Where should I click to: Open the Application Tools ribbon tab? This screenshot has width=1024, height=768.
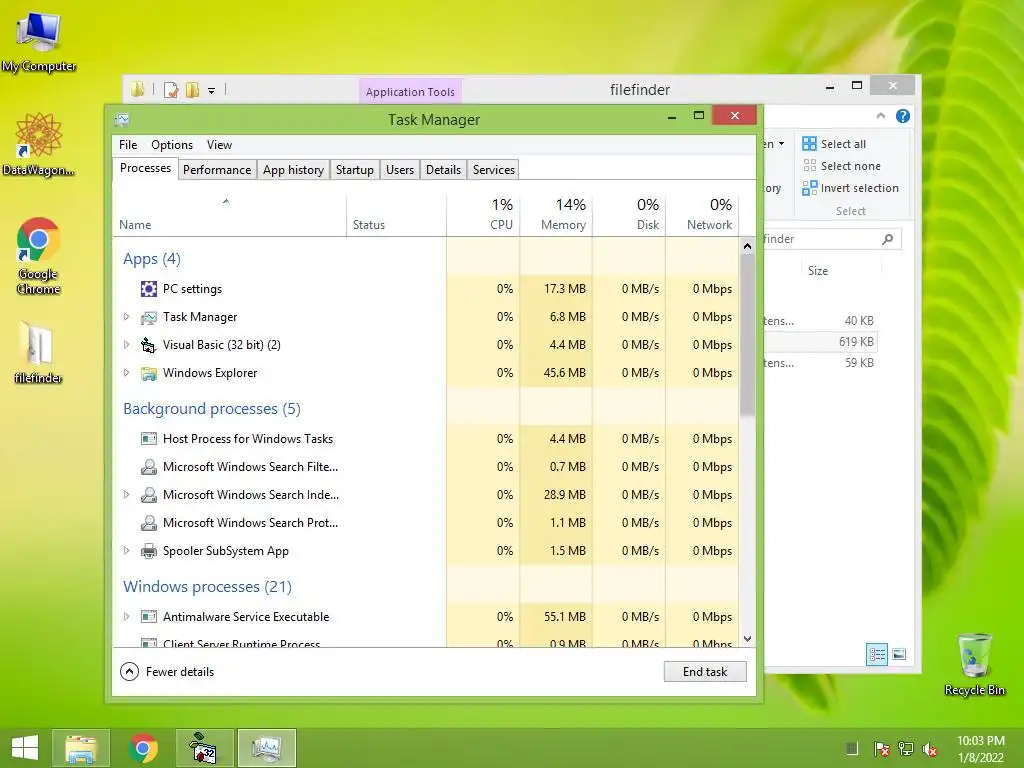click(x=410, y=92)
